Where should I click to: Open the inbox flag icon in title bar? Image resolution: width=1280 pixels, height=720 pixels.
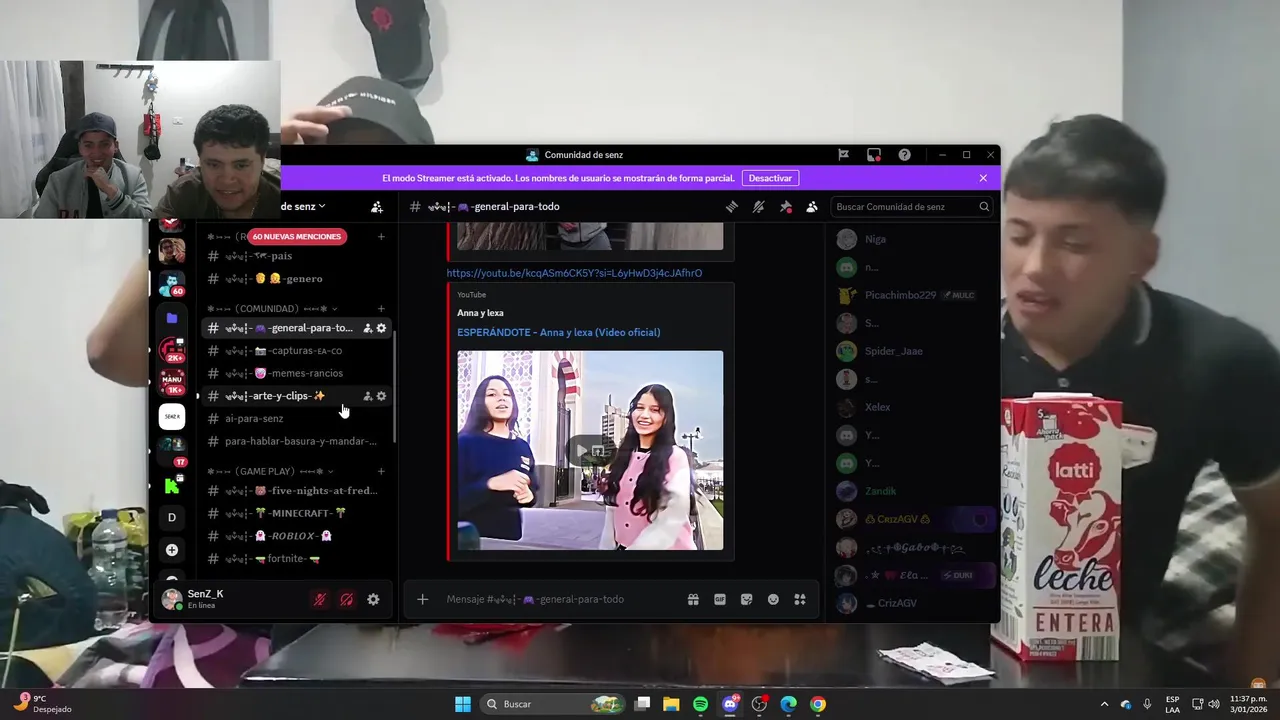(x=843, y=155)
